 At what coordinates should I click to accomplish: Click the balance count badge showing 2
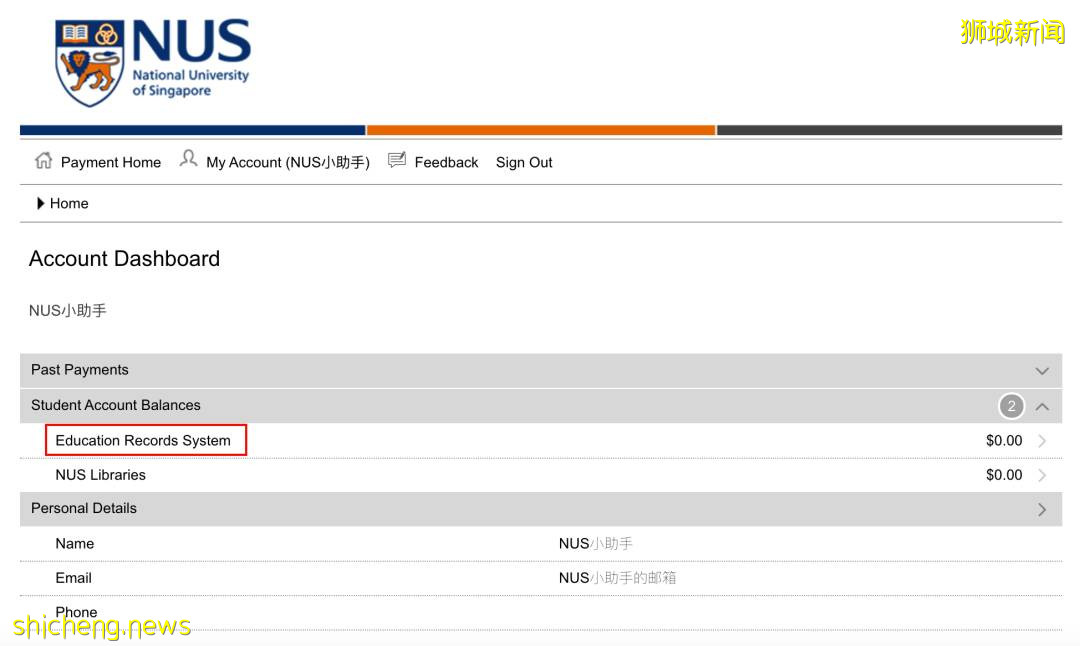(x=1011, y=406)
